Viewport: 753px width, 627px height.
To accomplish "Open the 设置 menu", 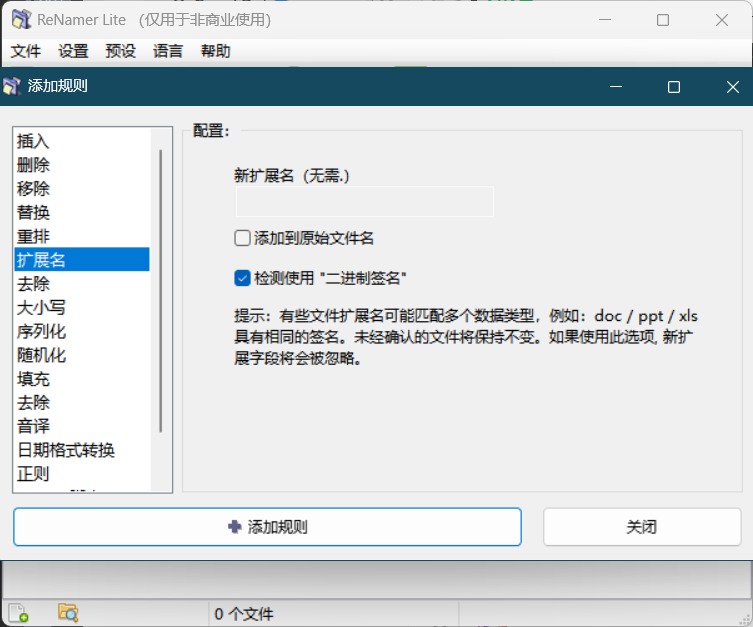I will [73, 51].
